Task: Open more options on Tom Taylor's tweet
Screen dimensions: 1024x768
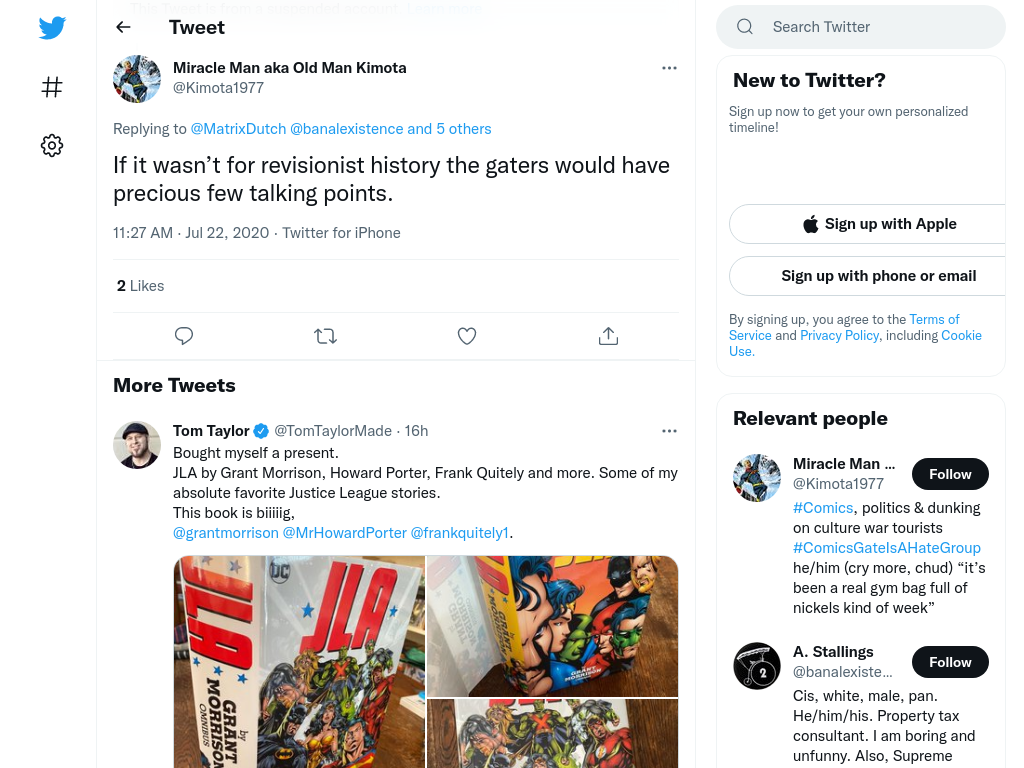Action: tap(669, 431)
